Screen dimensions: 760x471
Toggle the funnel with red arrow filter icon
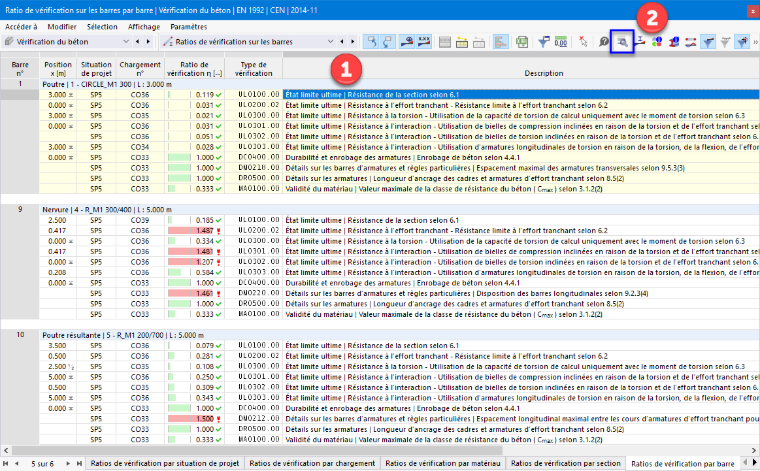tap(742, 42)
